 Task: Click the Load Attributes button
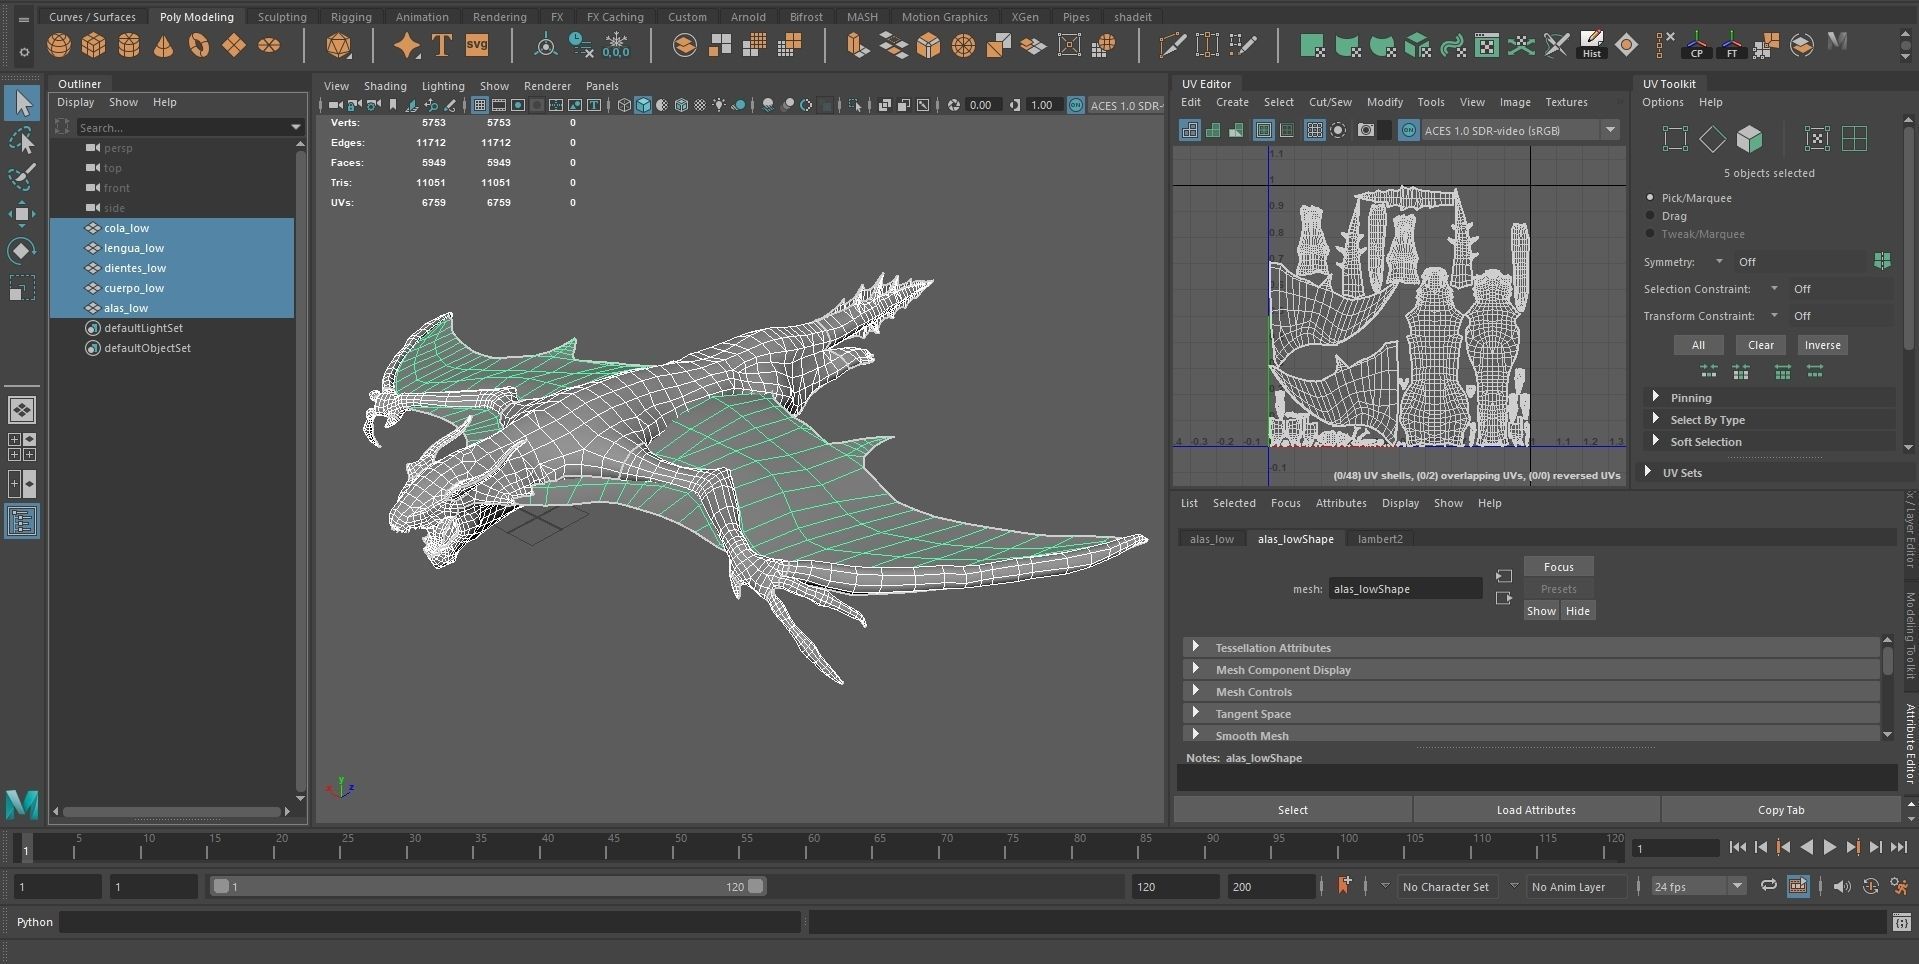click(x=1535, y=810)
